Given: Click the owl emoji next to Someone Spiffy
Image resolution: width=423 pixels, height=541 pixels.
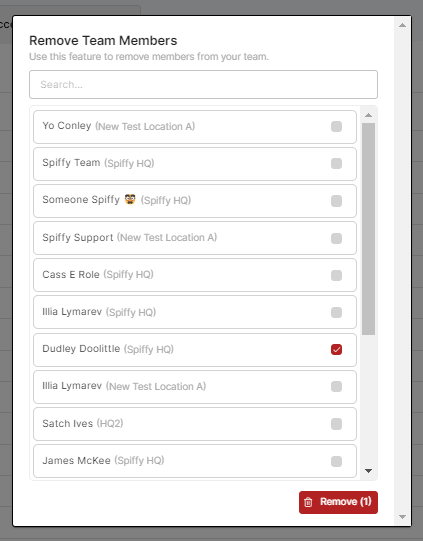Looking at the screenshot, I should click(x=130, y=199).
